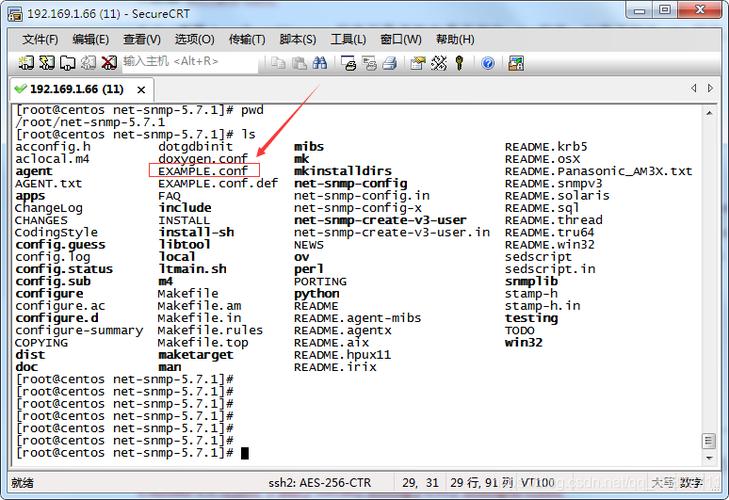729x500 pixels.
Task: Open the 查看(V) menu
Action: click(142, 40)
